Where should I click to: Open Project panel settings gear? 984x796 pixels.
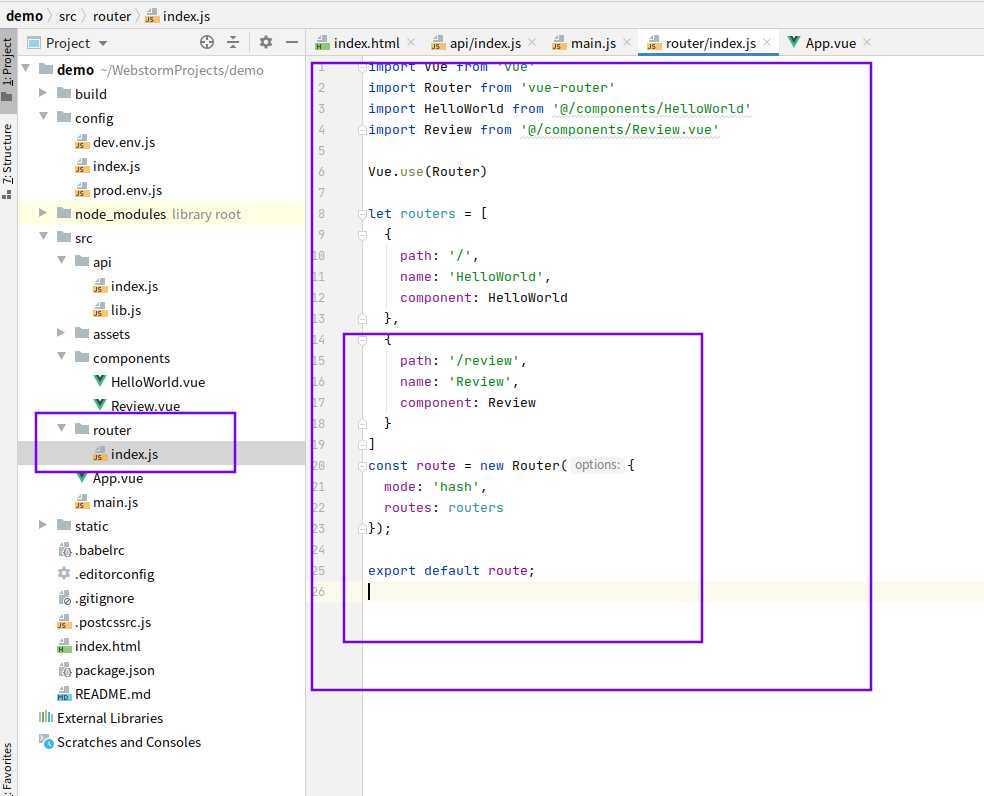pyautogui.click(x=265, y=42)
